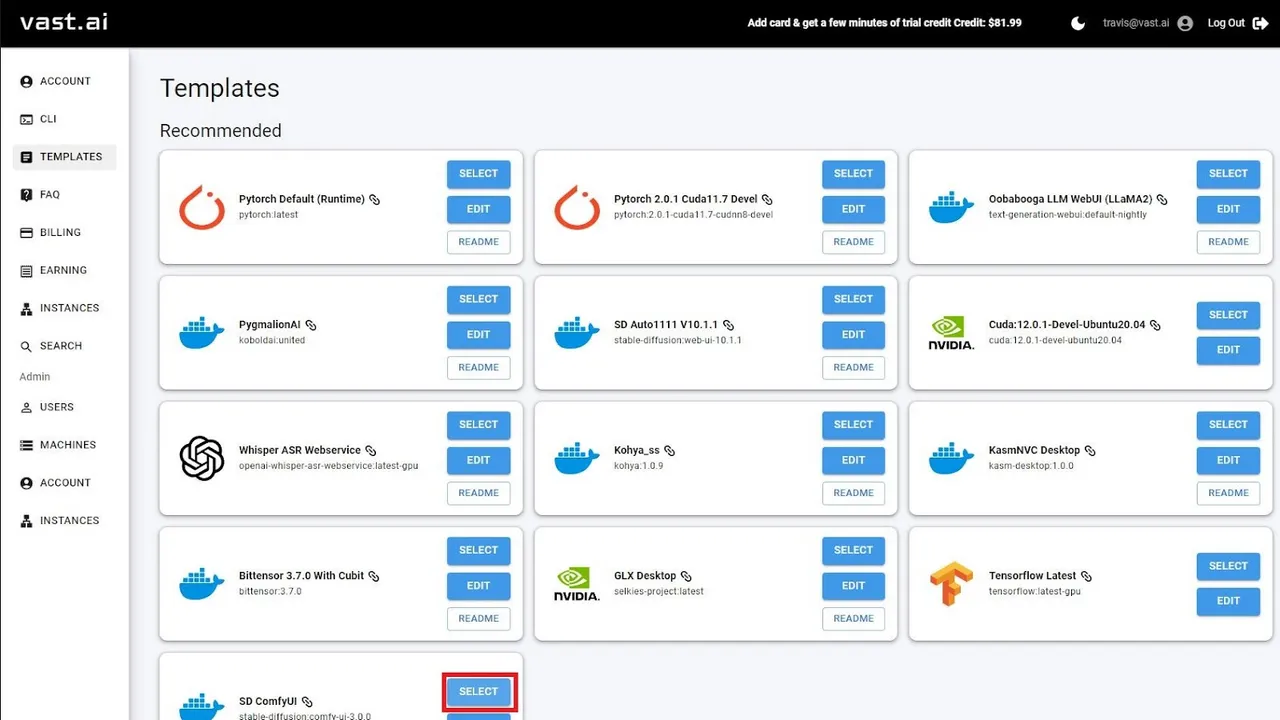Edit the Pytorch Default (Runtime) template
This screenshot has height=720, width=1280.
[x=479, y=209]
